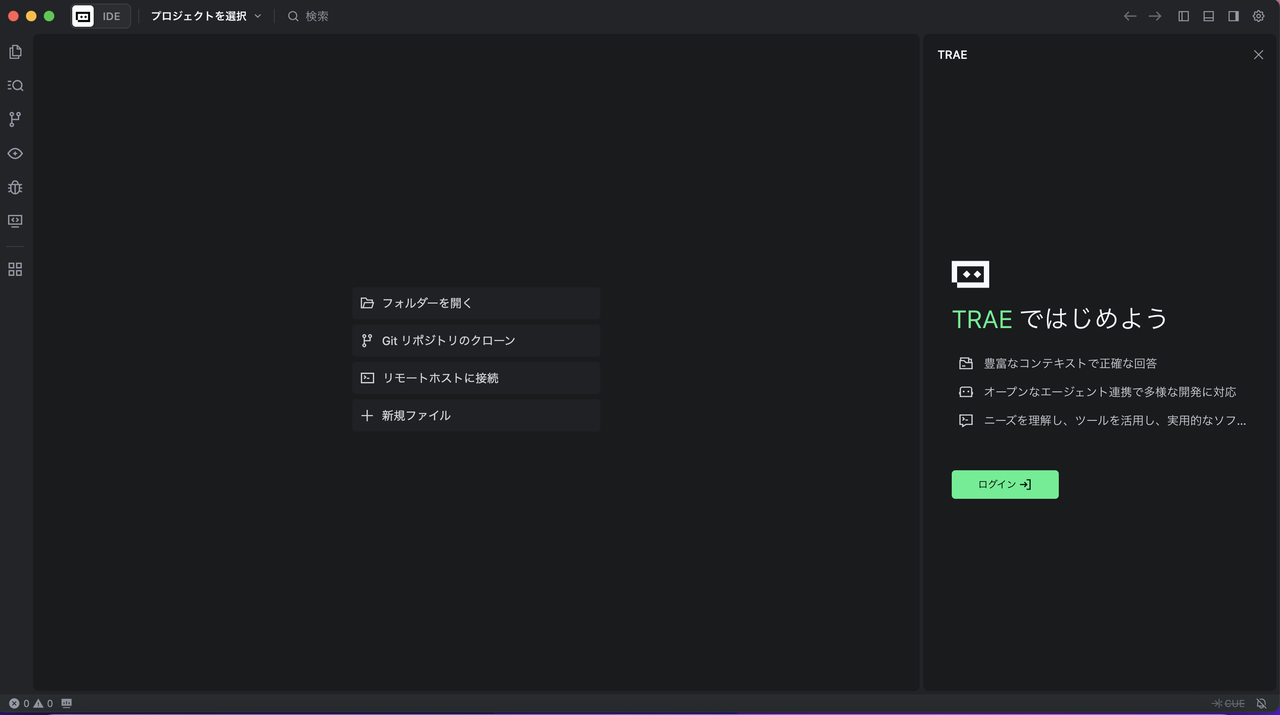Toggle the right AI sidebar layout
The image size is (1280, 715).
coord(1234,16)
